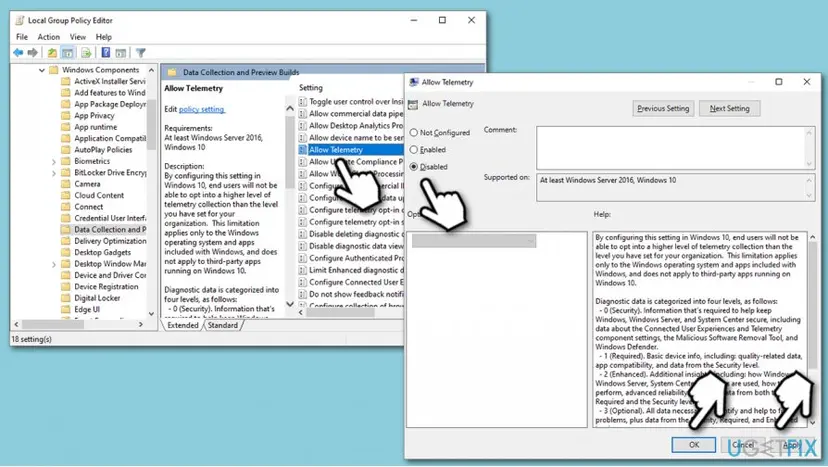This screenshot has height=467, width=828.
Task: Select the Not Configured radio button
Action: pyautogui.click(x=413, y=133)
